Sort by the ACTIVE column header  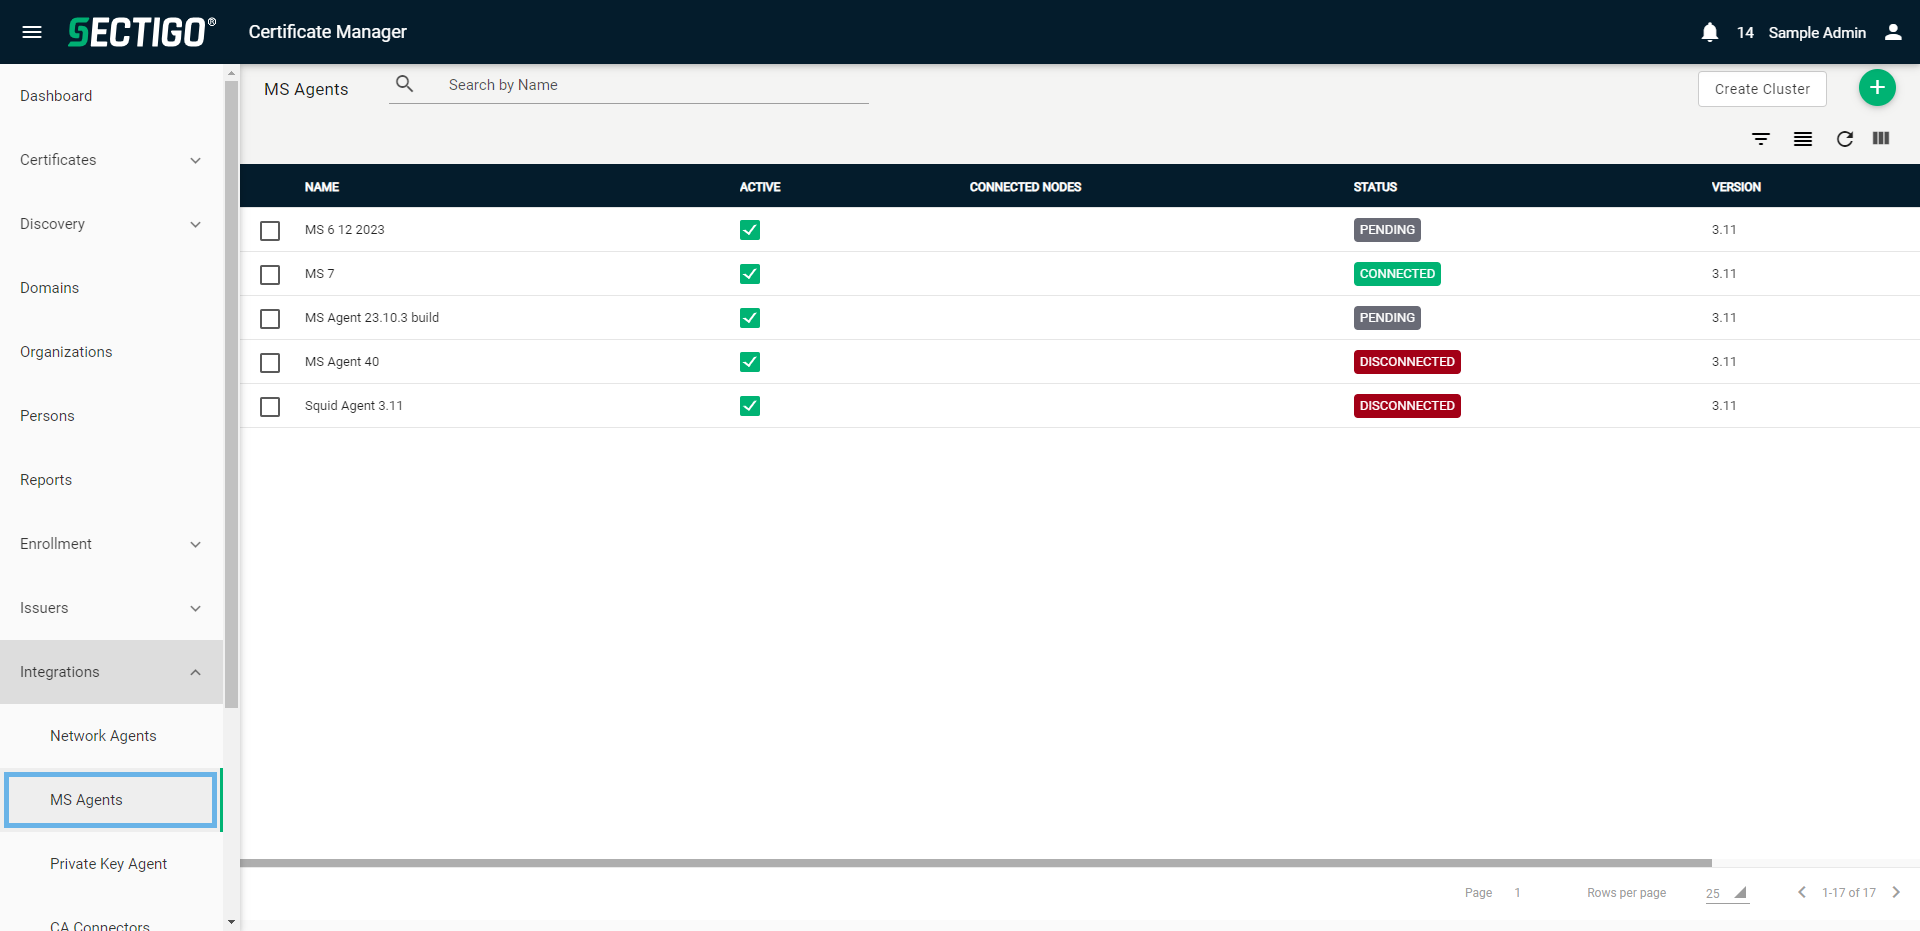[x=760, y=187]
